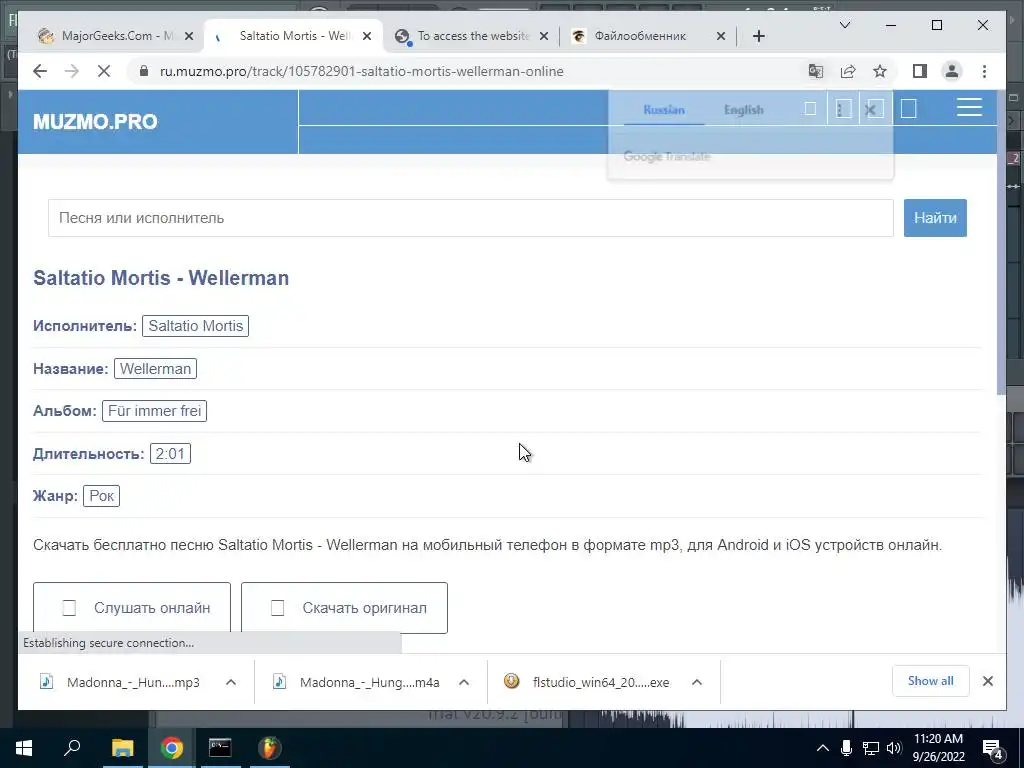
Task: Click the Chrome taskbar icon
Action: click(x=172, y=748)
